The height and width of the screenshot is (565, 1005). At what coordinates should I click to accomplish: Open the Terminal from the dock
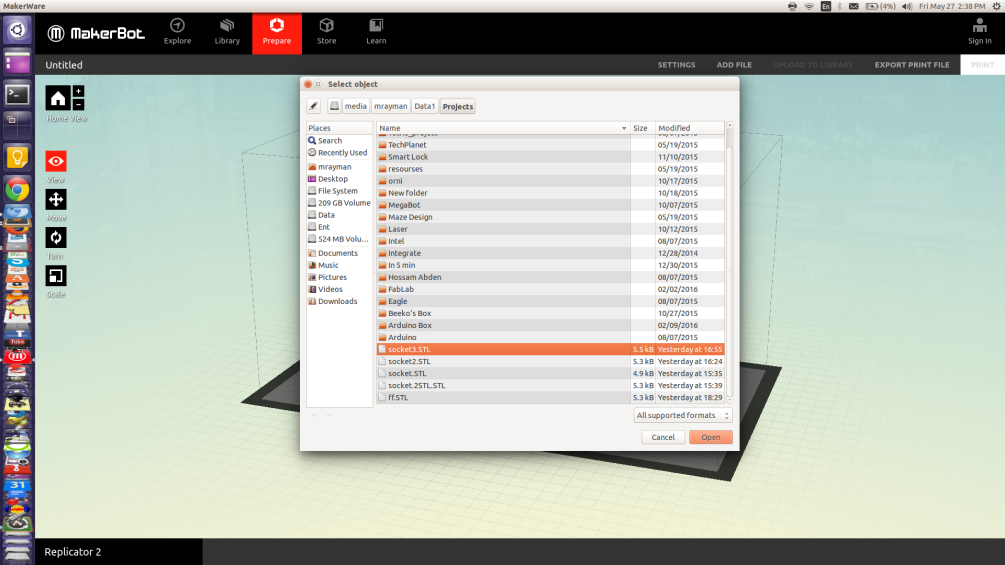[17, 95]
